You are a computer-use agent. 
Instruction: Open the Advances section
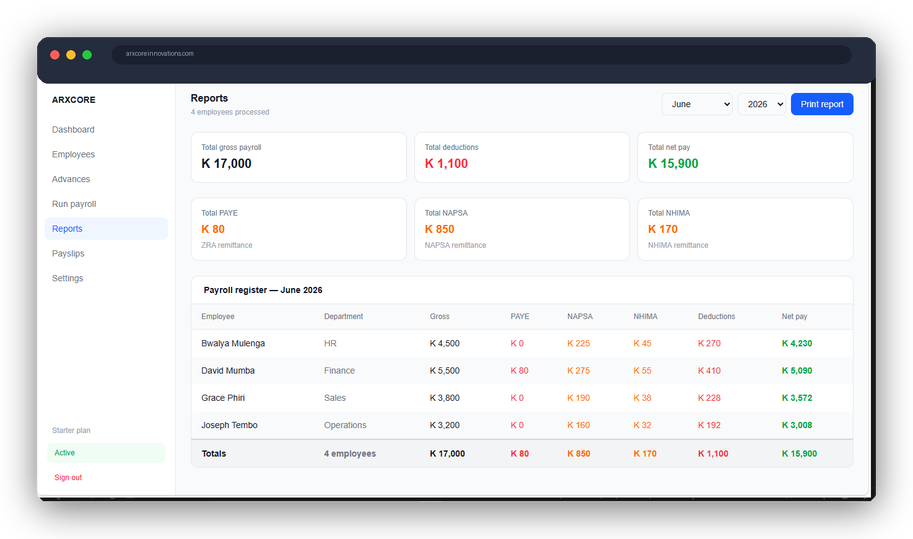point(71,179)
